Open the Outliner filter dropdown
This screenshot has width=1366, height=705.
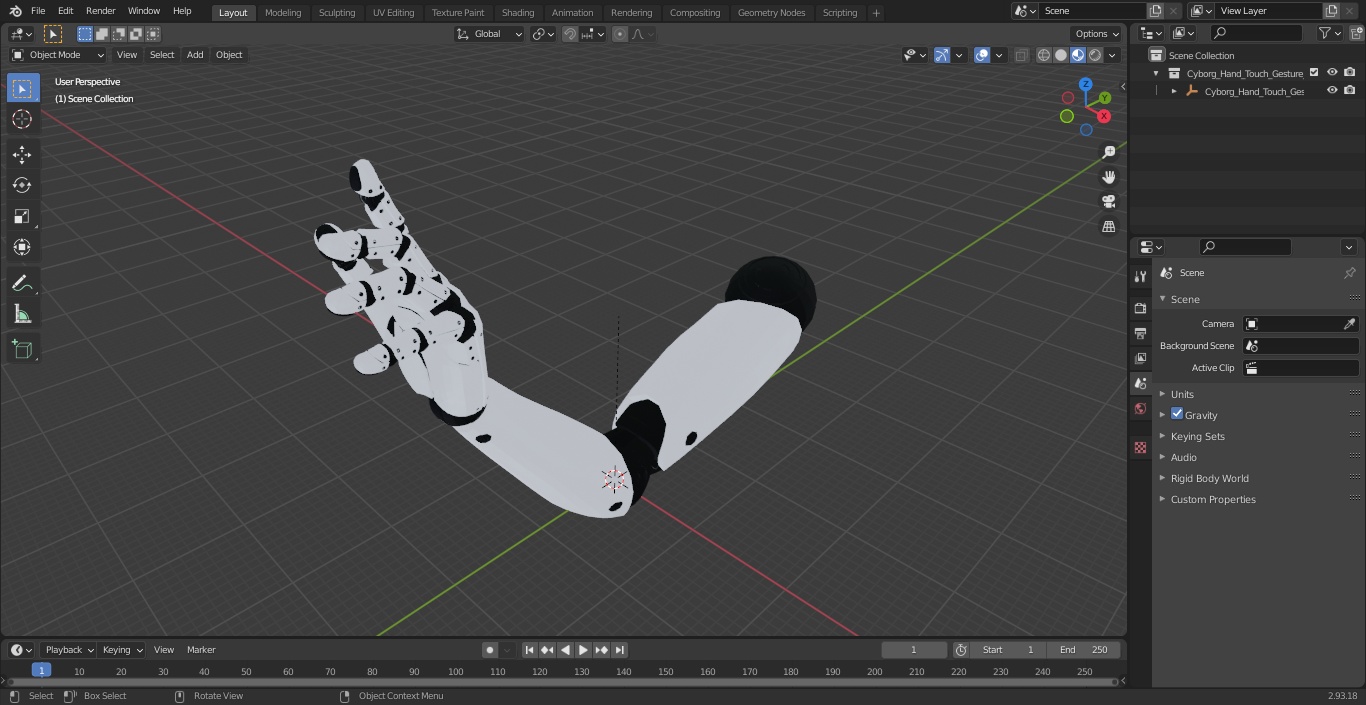point(1329,33)
